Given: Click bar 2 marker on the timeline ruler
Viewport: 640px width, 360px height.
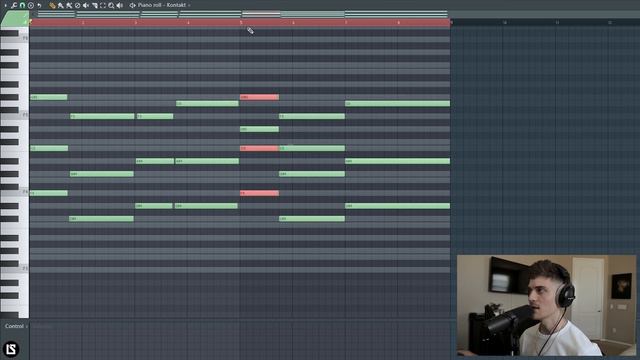Looking at the screenshot, I should [x=83, y=23].
